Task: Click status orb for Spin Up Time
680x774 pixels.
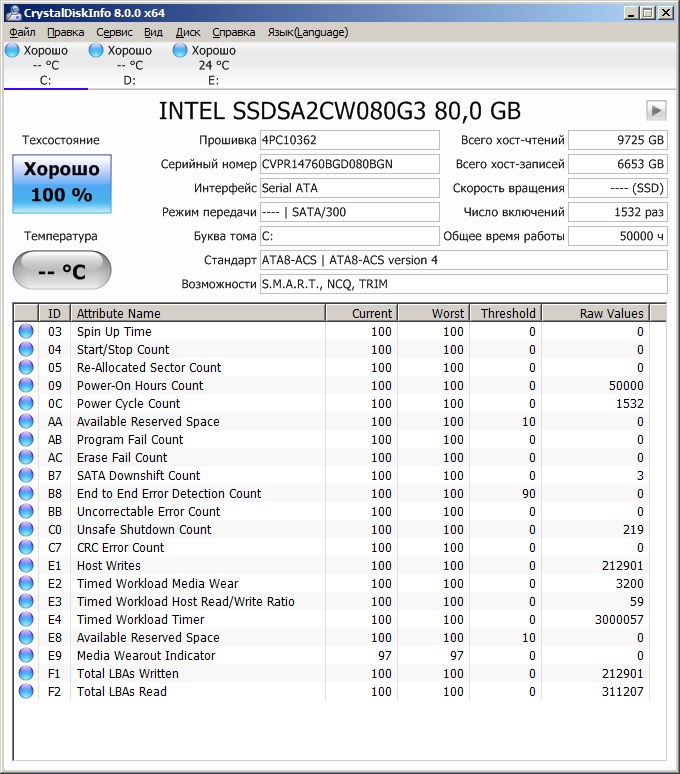Action: click(x=26, y=332)
